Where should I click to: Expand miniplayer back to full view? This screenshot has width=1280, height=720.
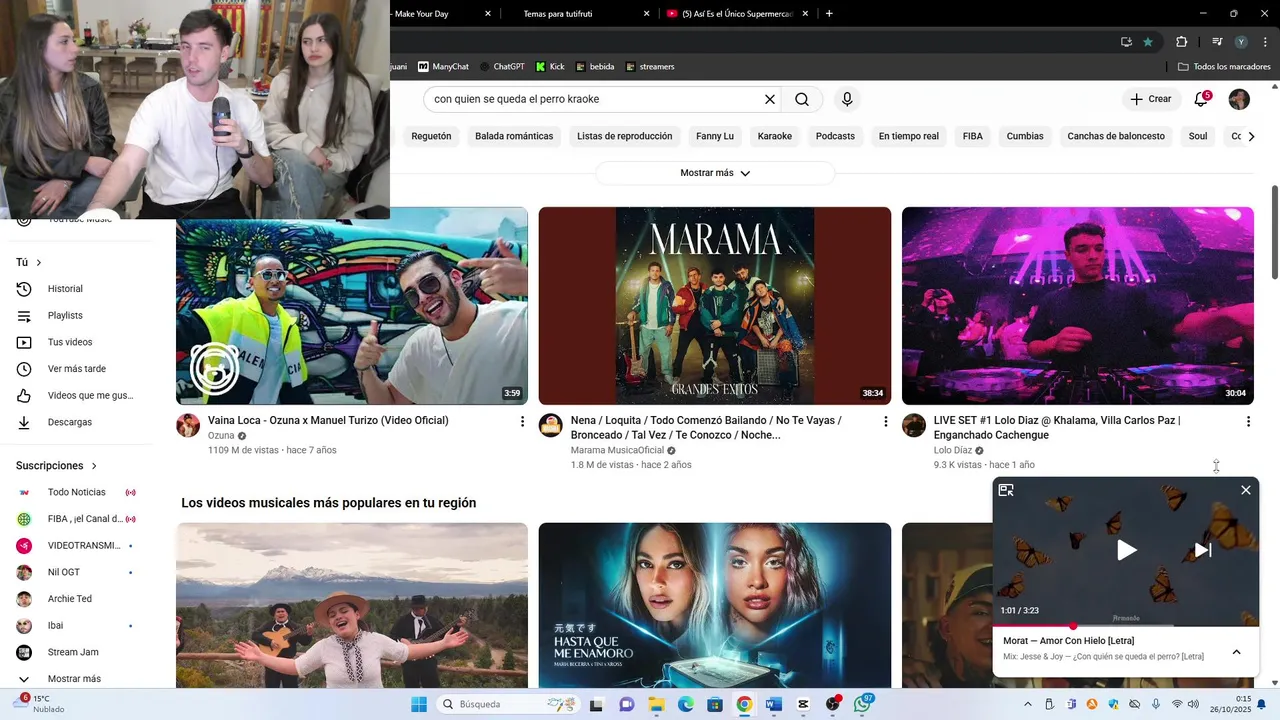1006,490
